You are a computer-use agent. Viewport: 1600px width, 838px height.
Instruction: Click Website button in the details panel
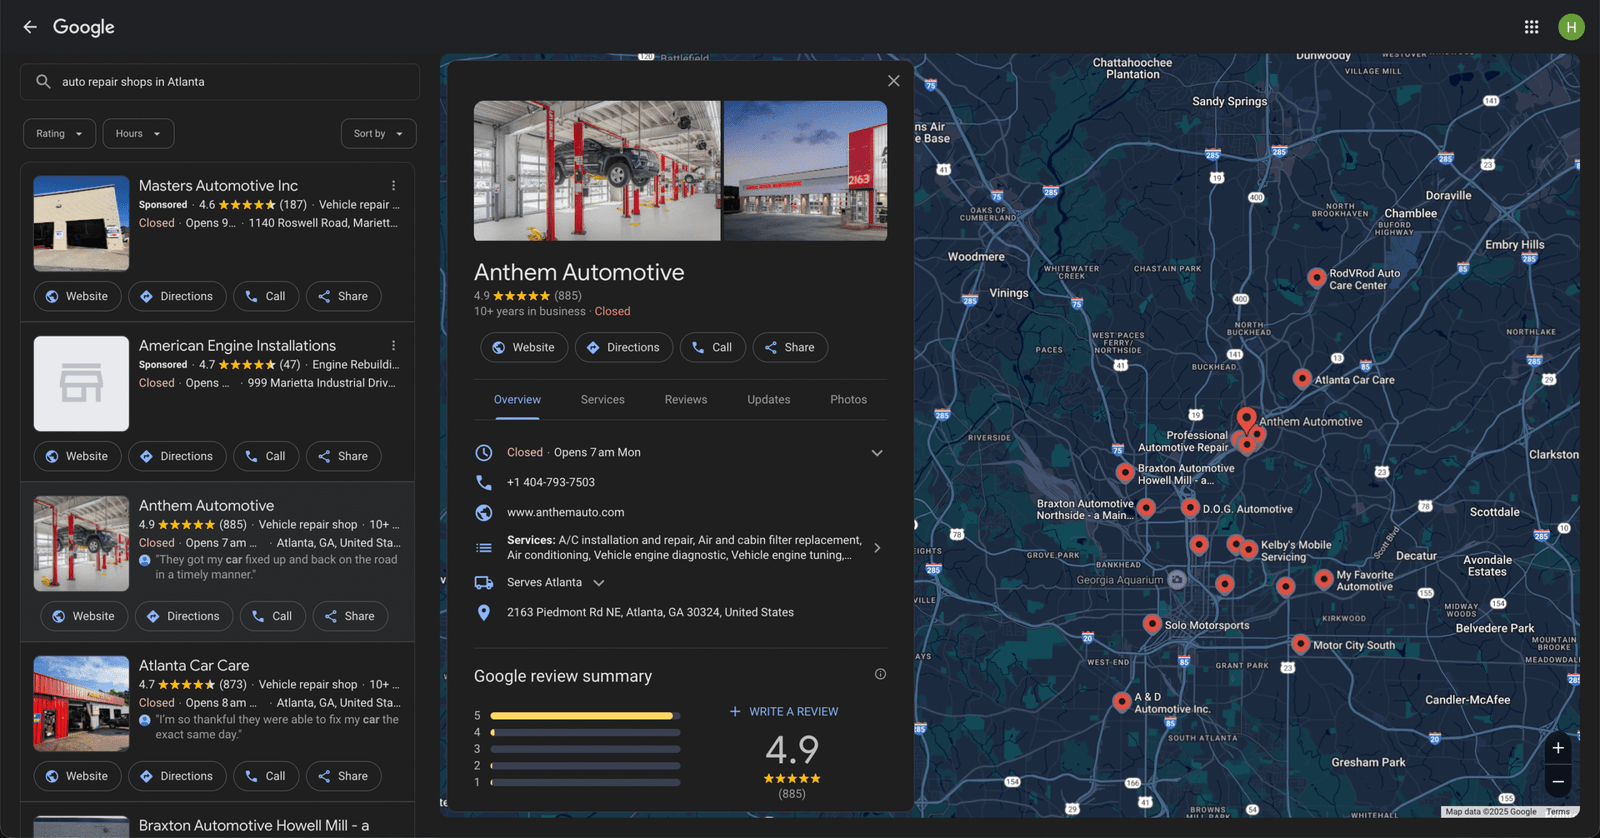(x=524, y=347)
